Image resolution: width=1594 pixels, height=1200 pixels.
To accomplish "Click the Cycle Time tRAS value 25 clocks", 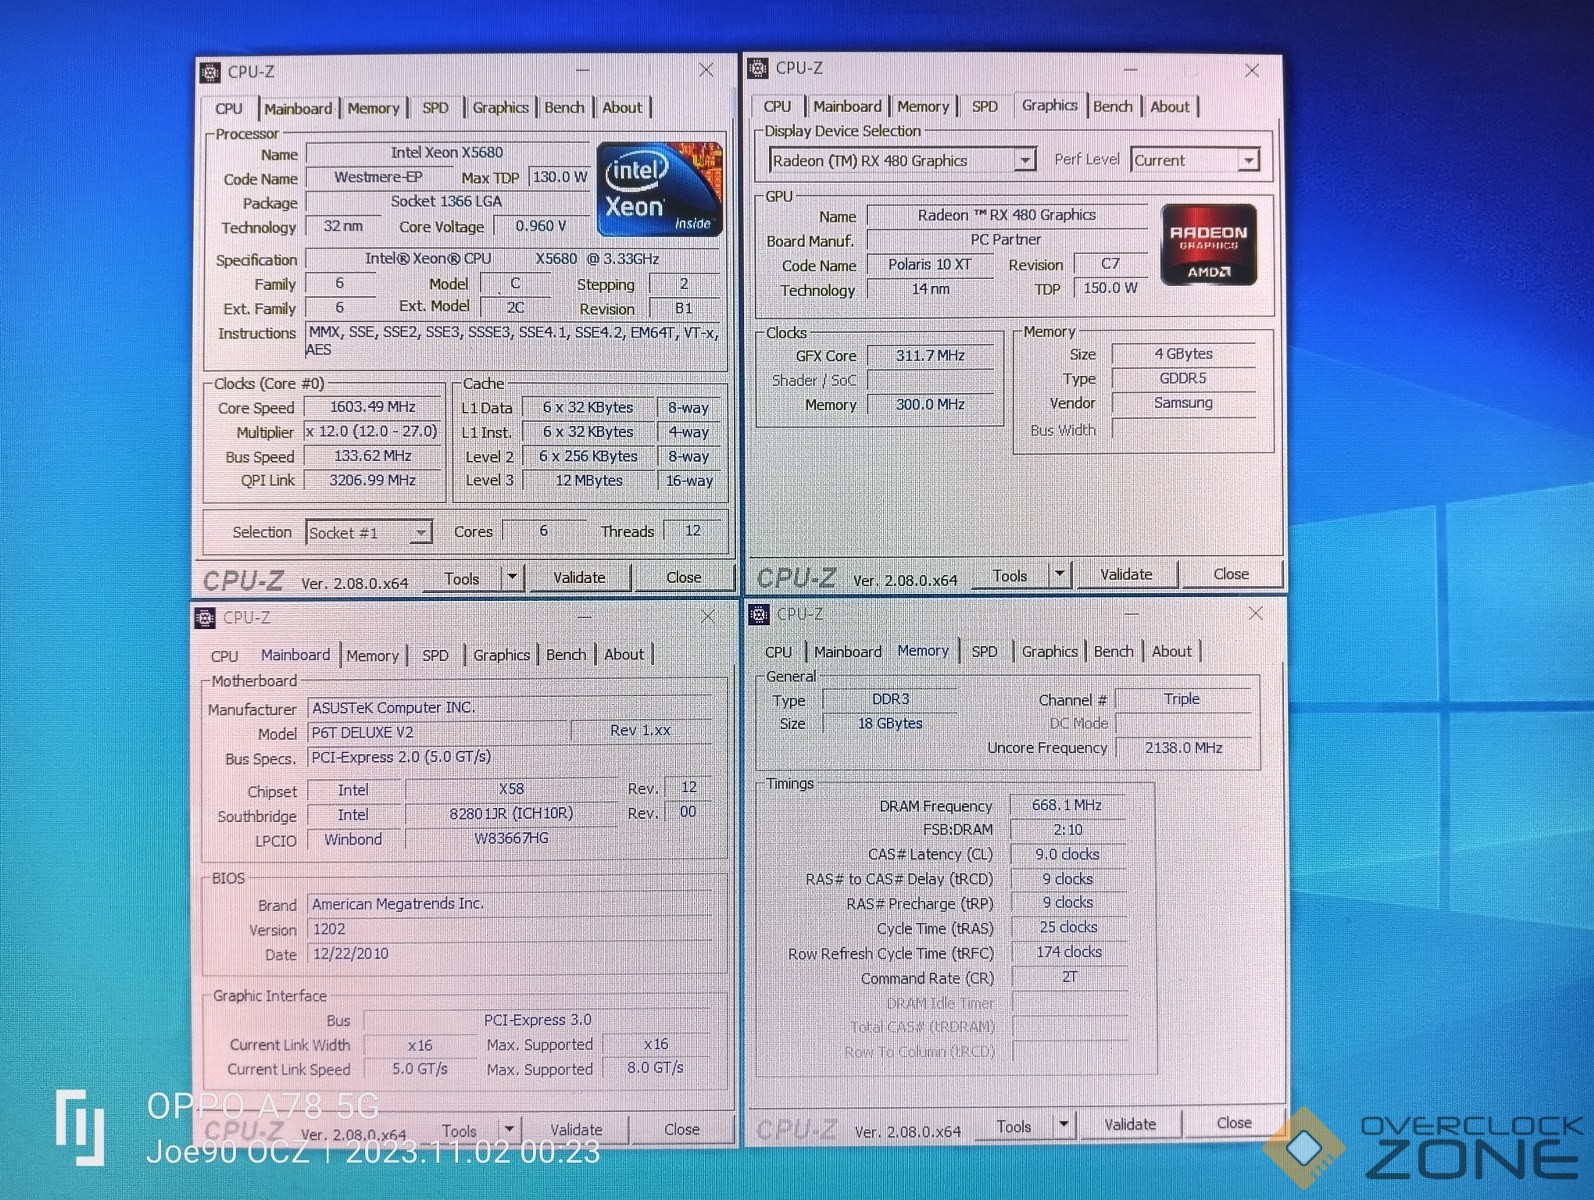I will point(1068,927).
